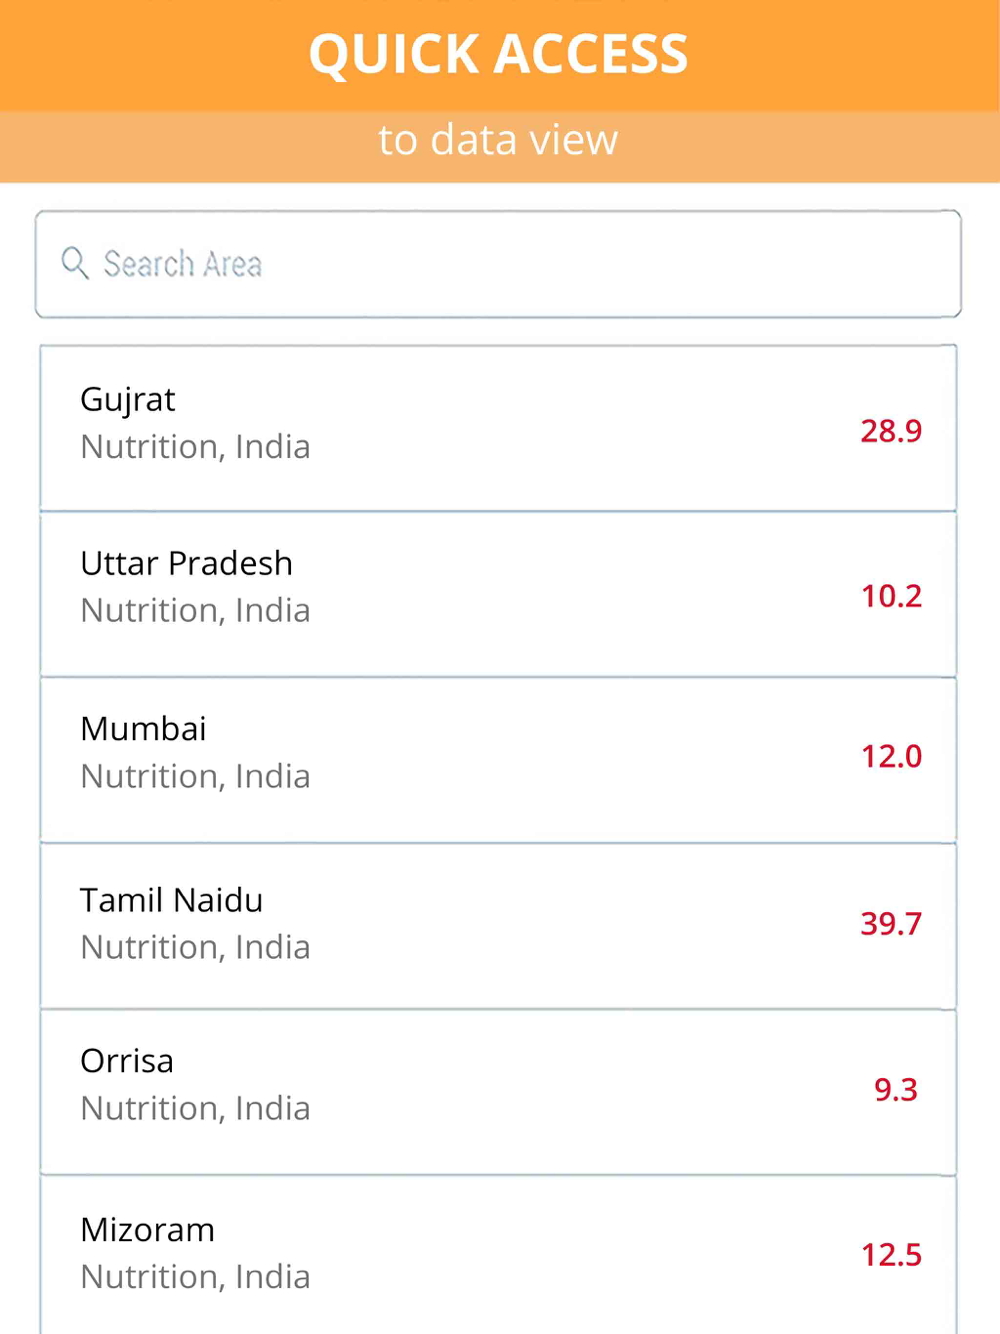
Task: Open the Orrisa nutrition entry
Action: [x=498, y=1092]
